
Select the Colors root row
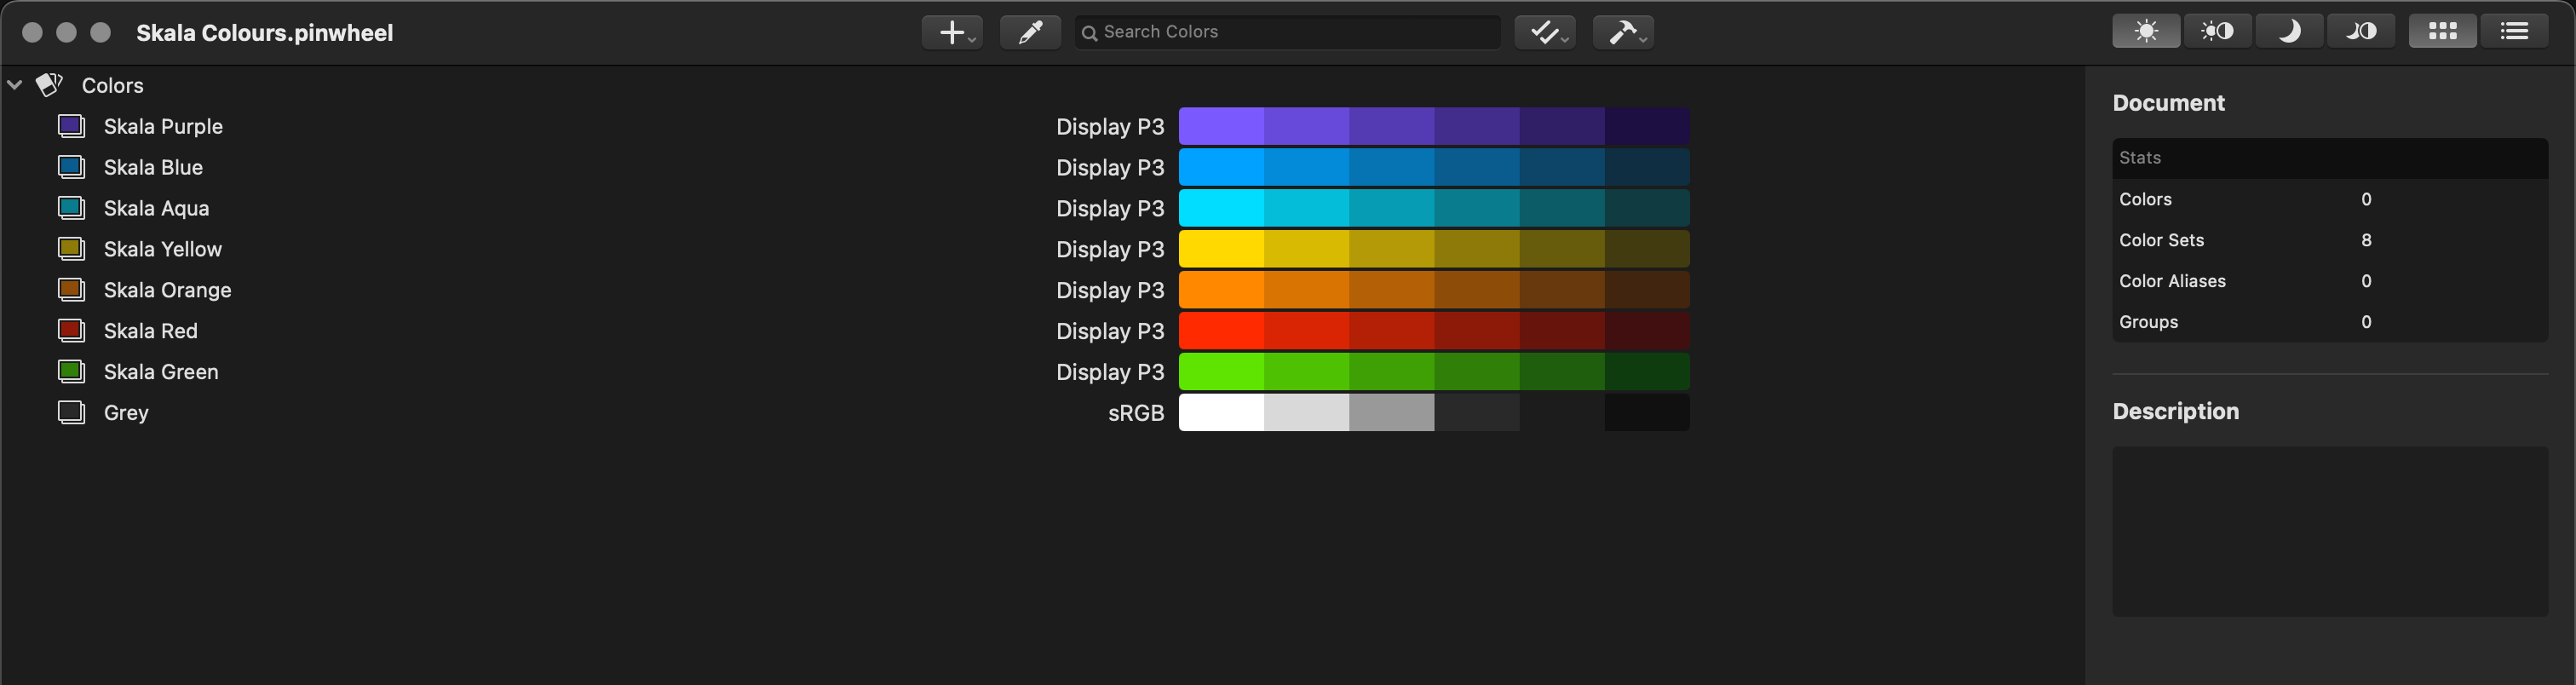point(1040,85)
